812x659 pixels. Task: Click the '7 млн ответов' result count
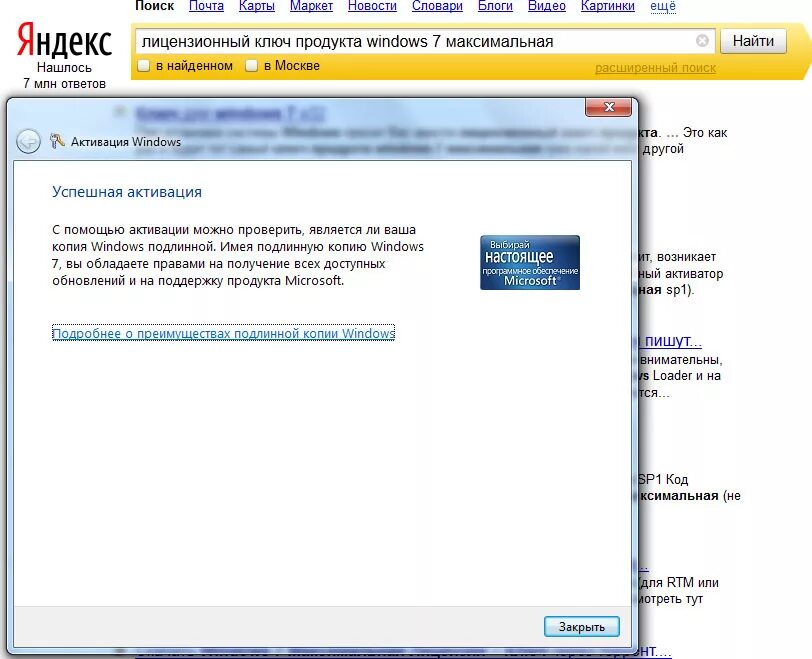[64, 83]
